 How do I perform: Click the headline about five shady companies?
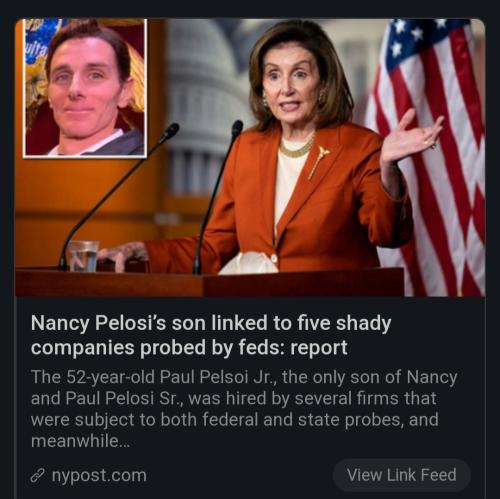[x=211, y=335]
